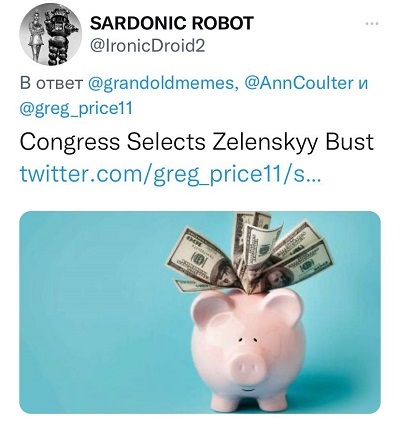Open the three-dot more options menu

tap(372, 24)
